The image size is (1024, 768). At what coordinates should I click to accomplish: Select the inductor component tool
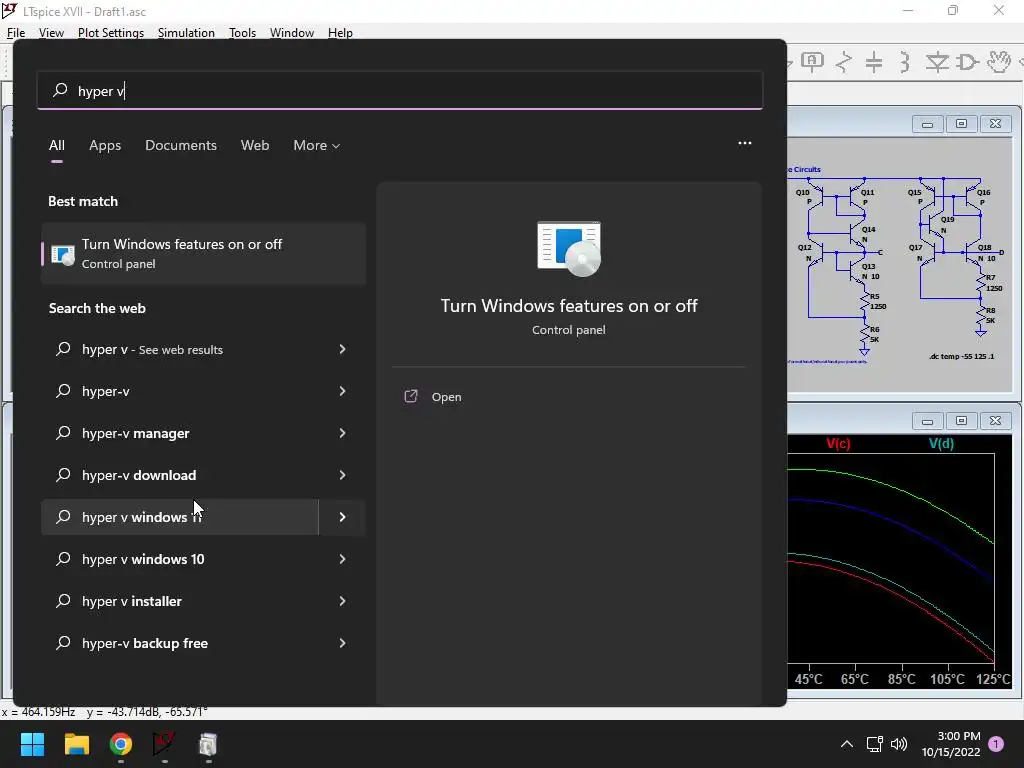(904, 62)
